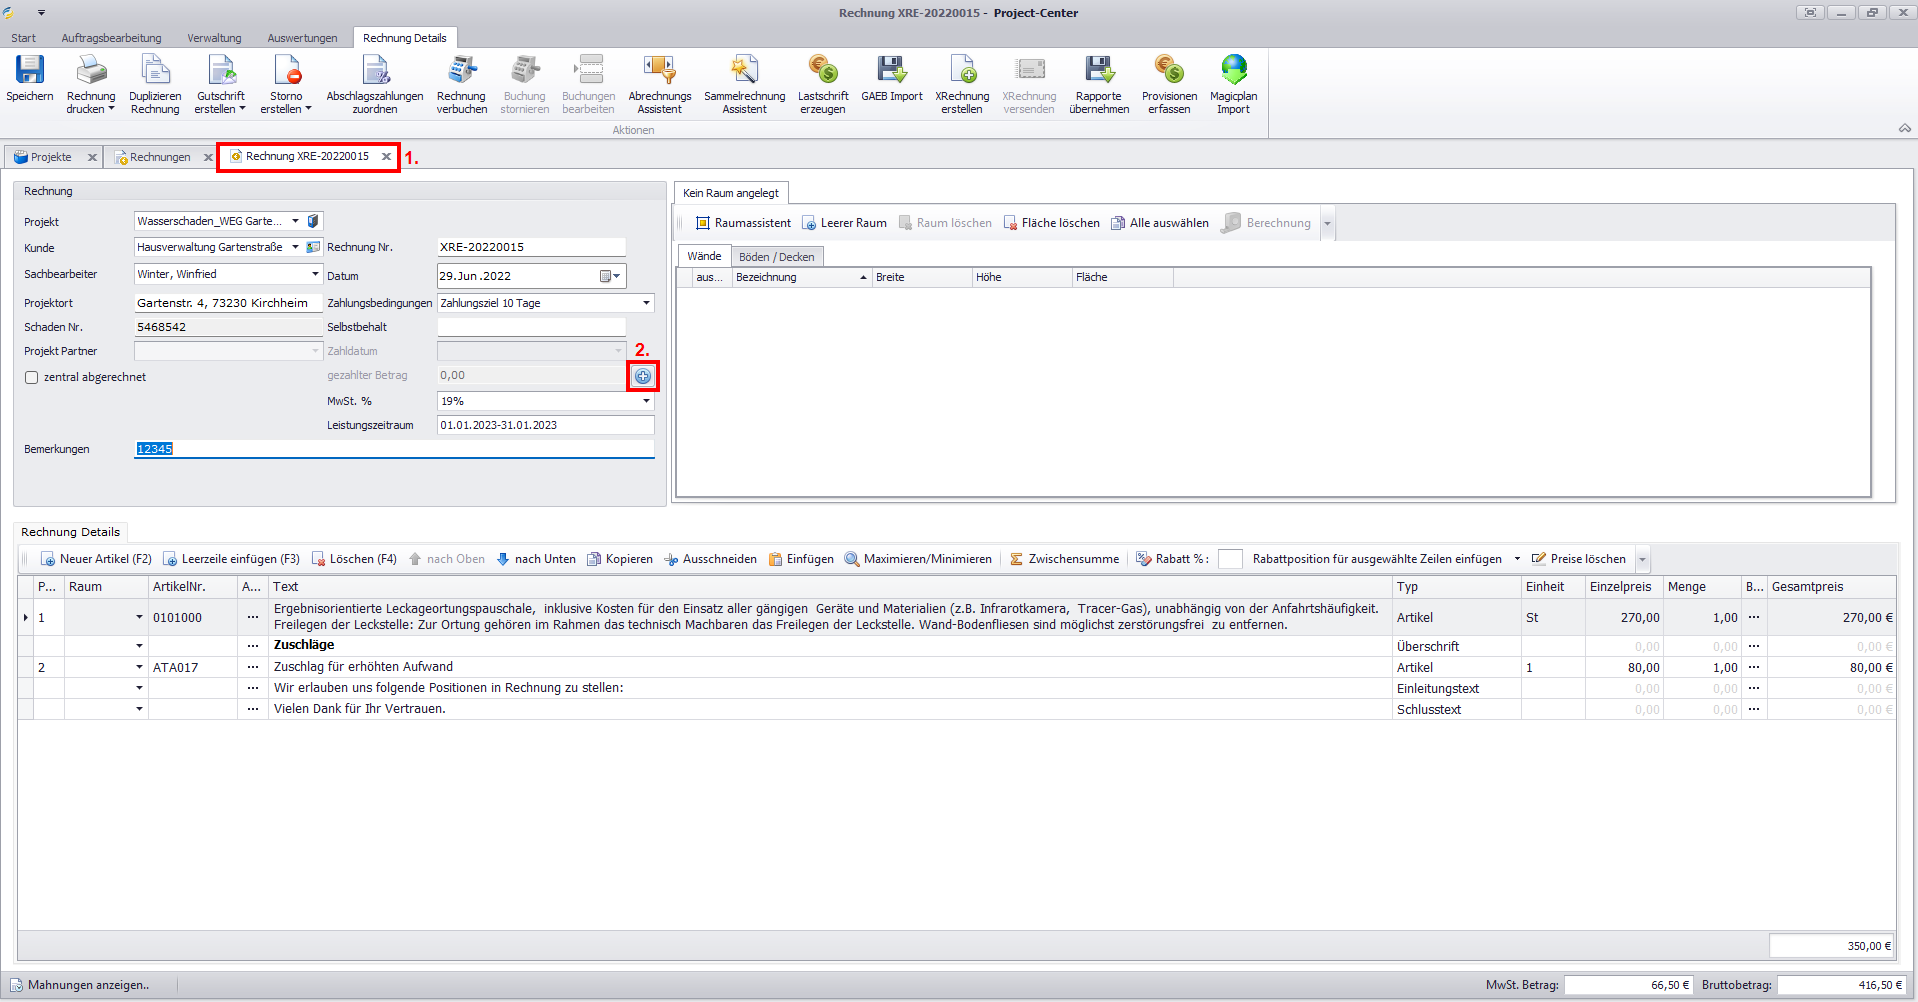Click Rechnung verbuchen icon
This screenshot has height=1002, width=1918.
coord(461,70)
